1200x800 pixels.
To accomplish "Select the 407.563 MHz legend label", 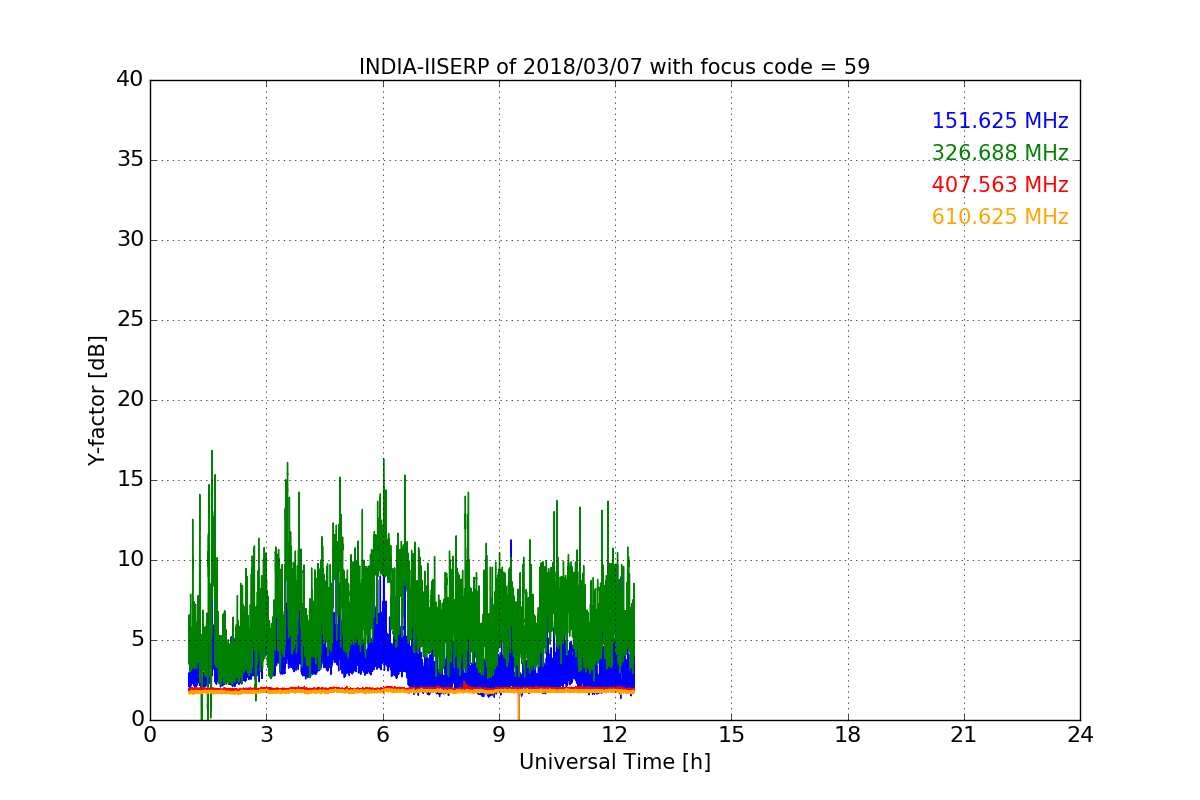I will point(1000,185).
